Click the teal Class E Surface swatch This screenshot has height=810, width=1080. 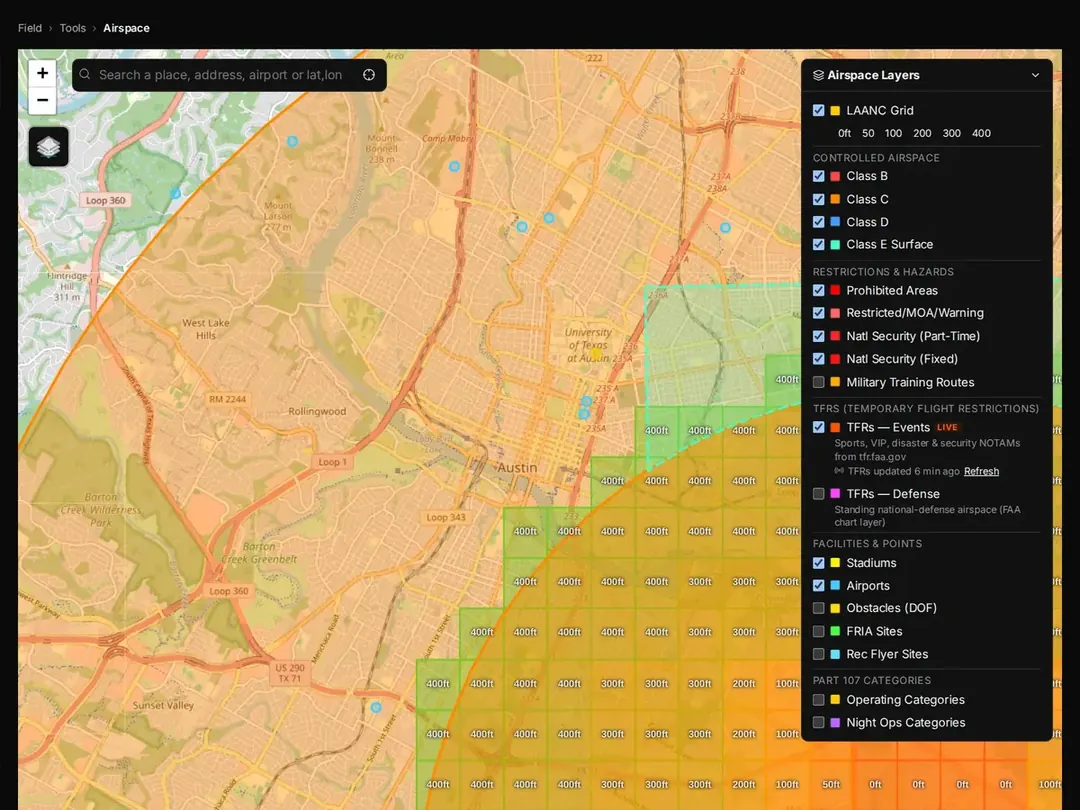coord(835,245)
